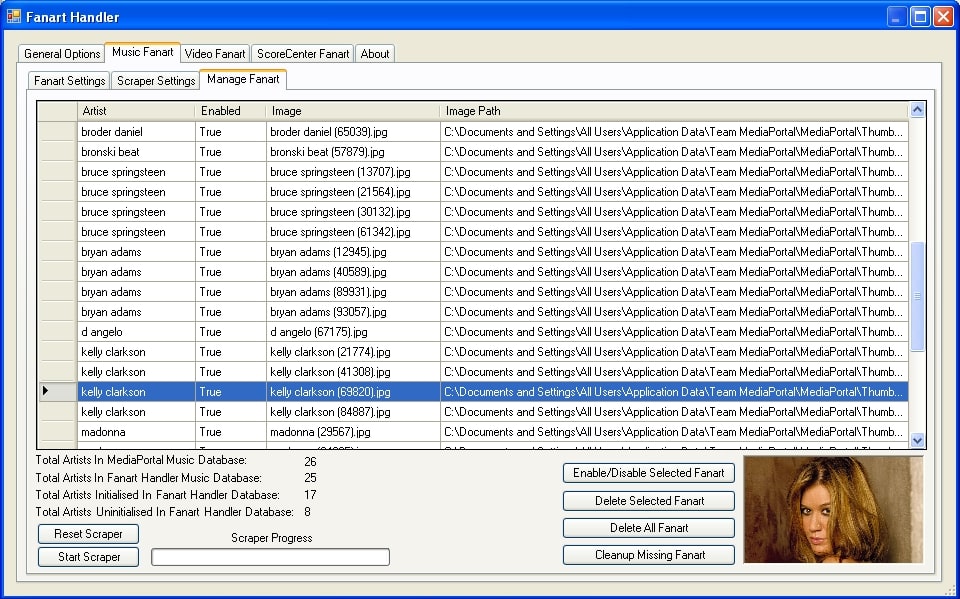Click the scroll up arrow of the table
Viewport: 960px width, 599px height.
pyautogui.click(x=917, y=111)
